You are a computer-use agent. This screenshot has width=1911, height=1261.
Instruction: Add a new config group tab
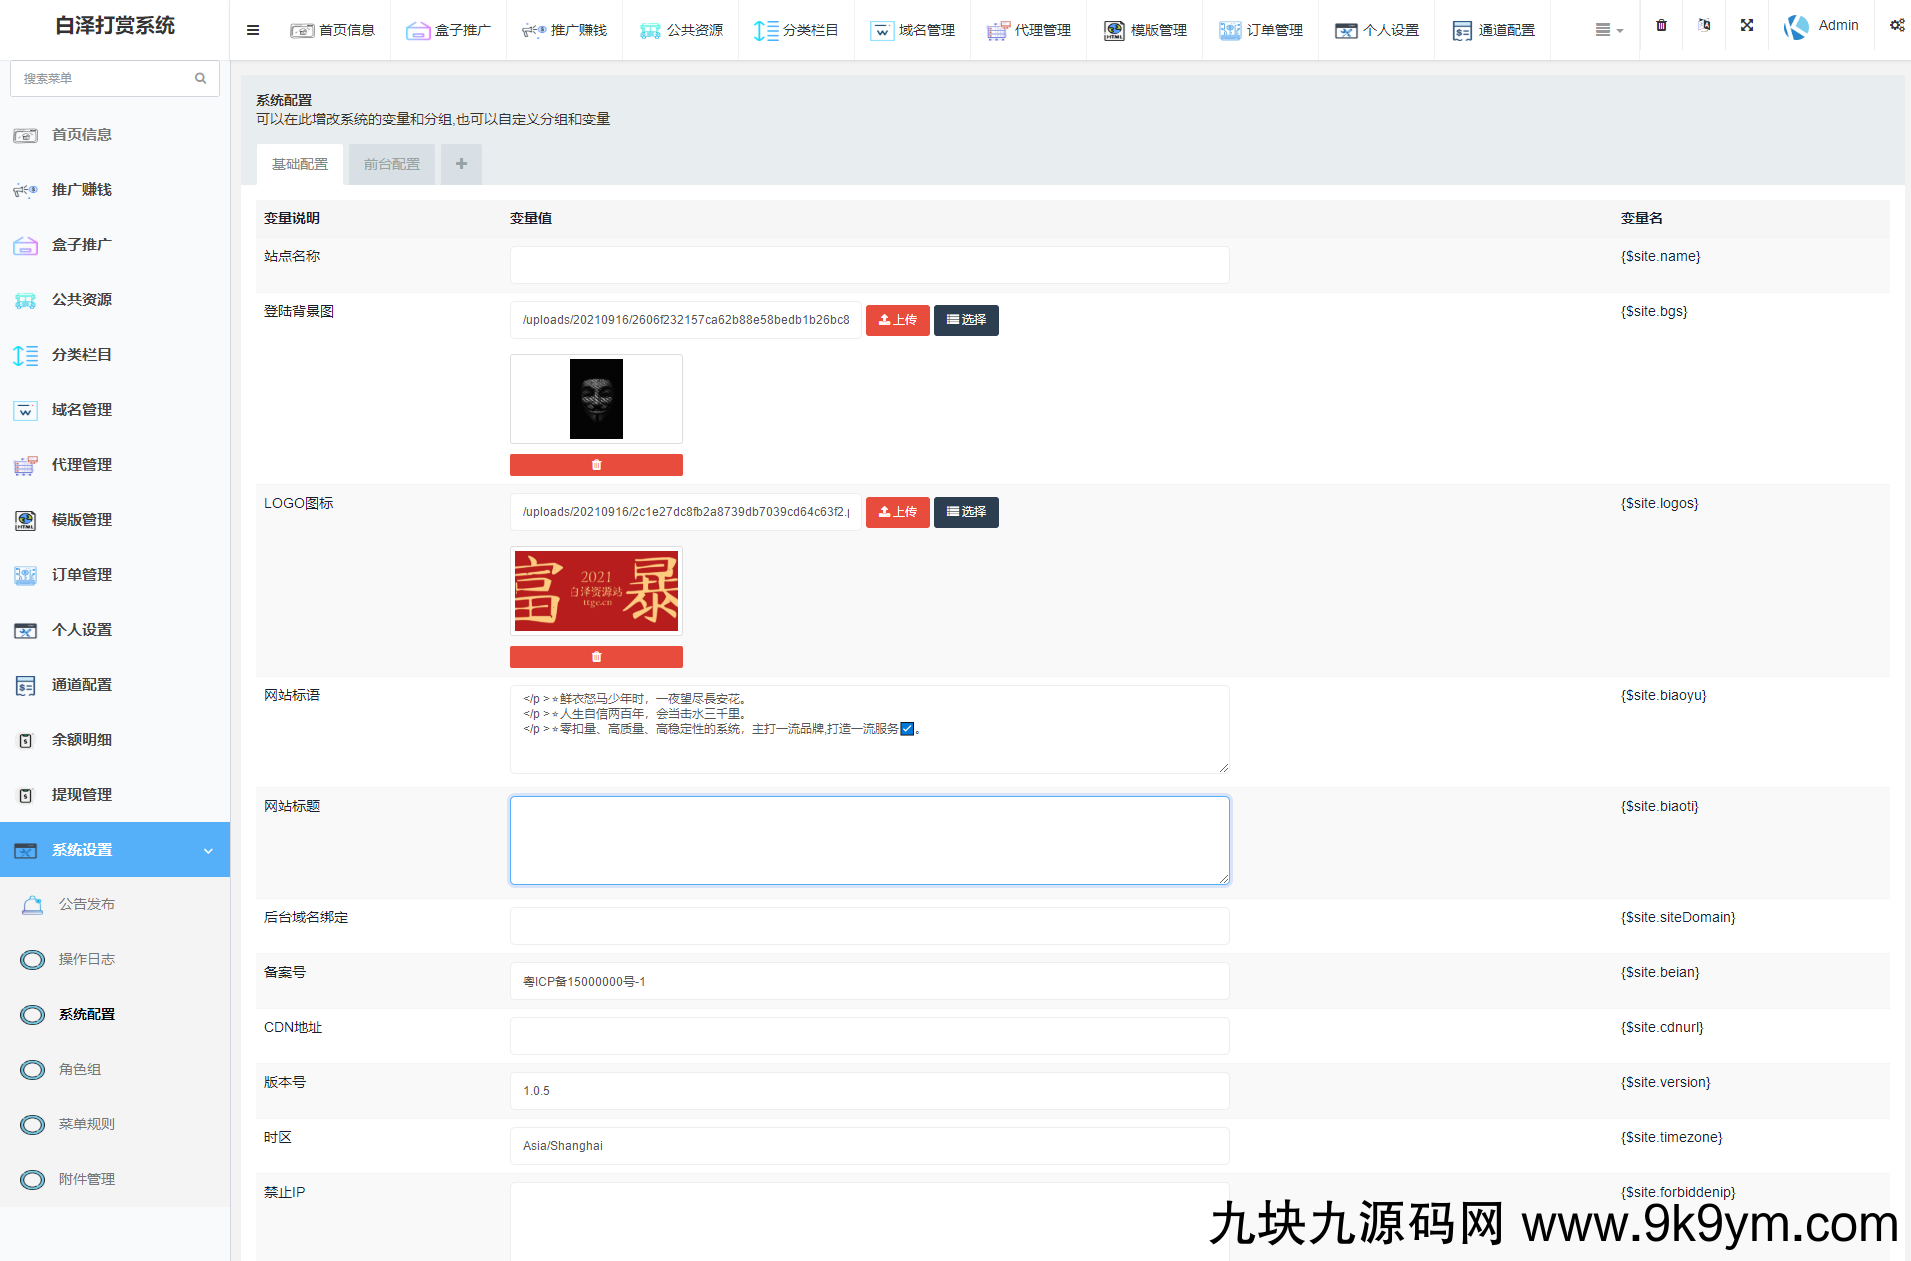pyautogui.click(x=461, y=164)
